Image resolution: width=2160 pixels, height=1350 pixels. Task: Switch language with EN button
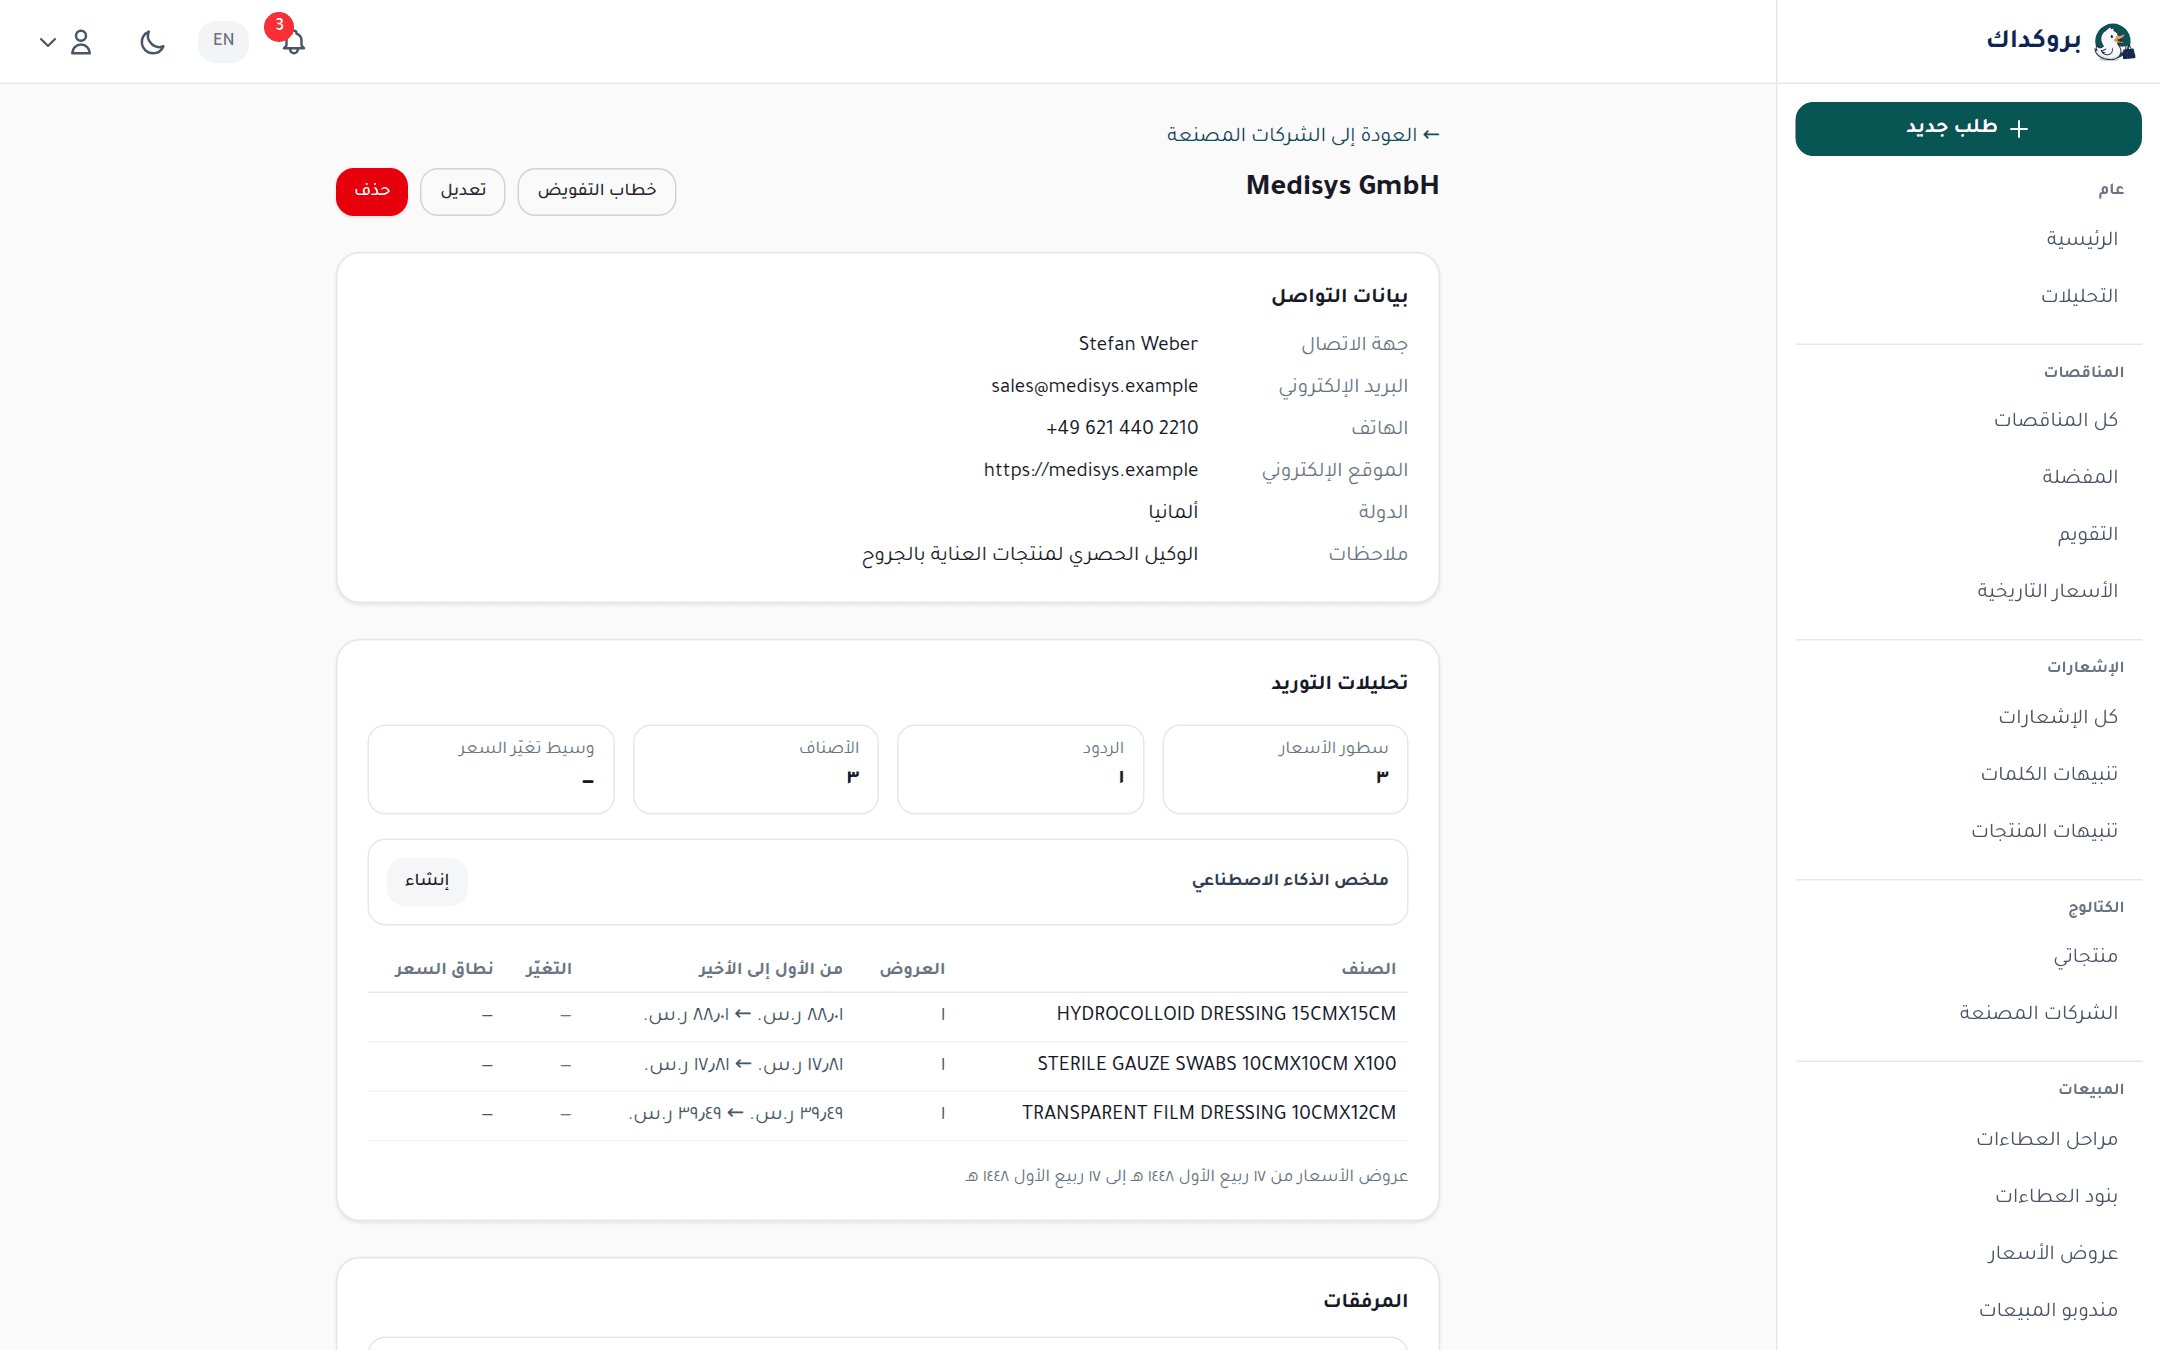pos(223,41)
